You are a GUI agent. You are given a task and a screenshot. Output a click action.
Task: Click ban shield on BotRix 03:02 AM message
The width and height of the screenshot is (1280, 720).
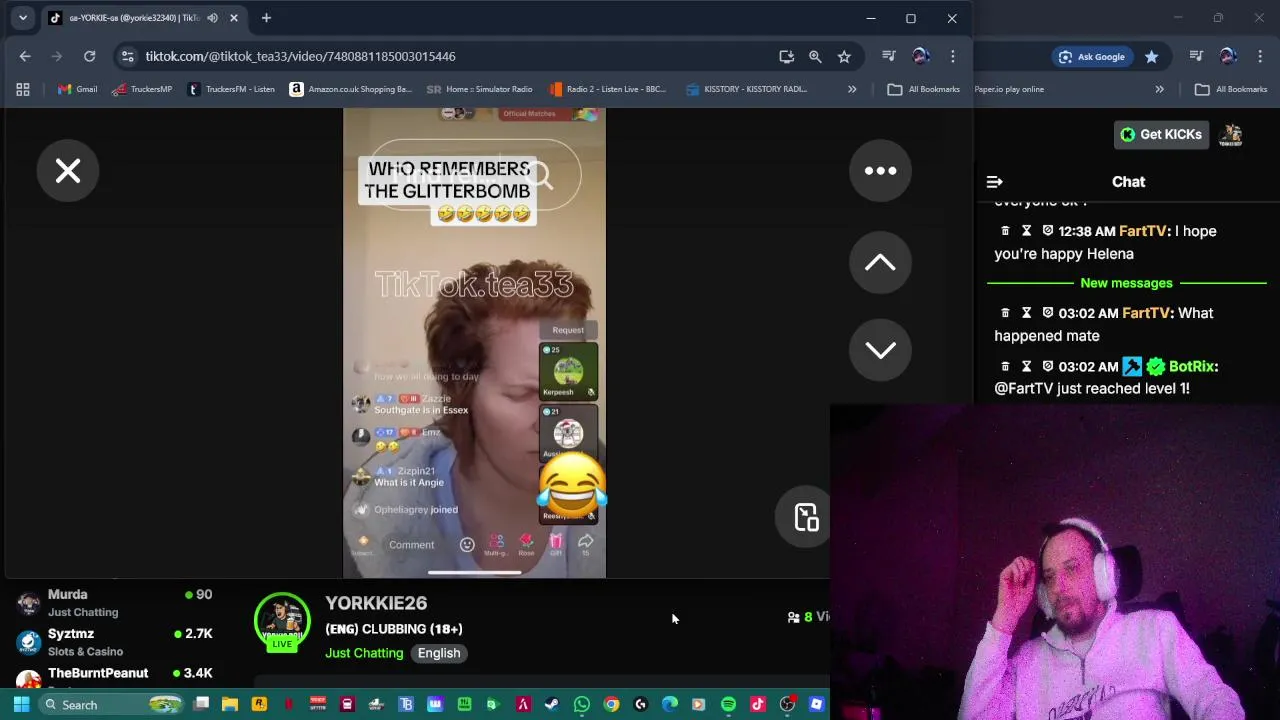1047,366
